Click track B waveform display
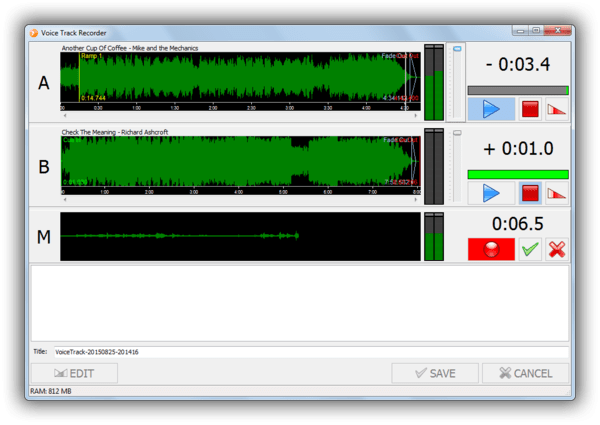The height and width of the screenshot is (425, 600). pyautogui.click(x=240, y=161)
